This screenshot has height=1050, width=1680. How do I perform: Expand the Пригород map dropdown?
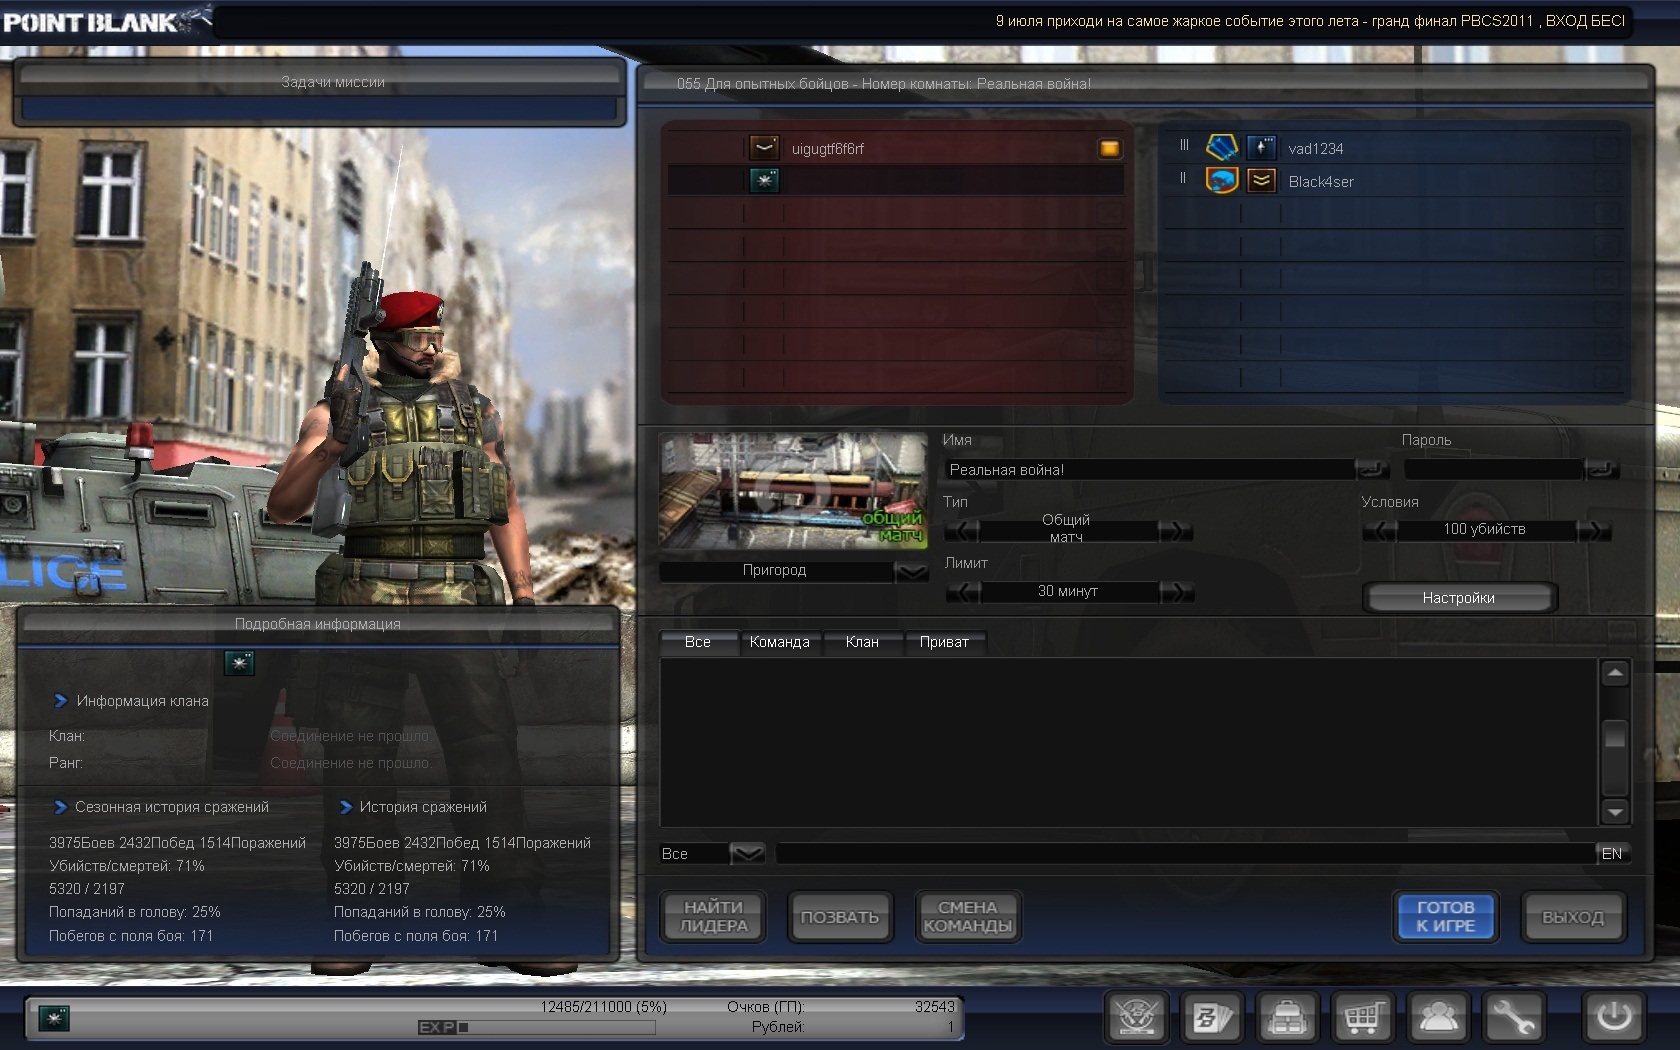[911, 572]
